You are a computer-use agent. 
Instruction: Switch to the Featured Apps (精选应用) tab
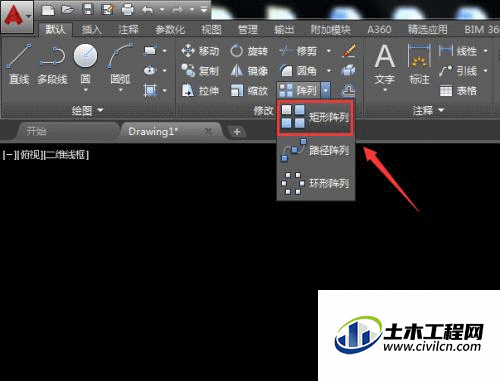click(428, 30)
